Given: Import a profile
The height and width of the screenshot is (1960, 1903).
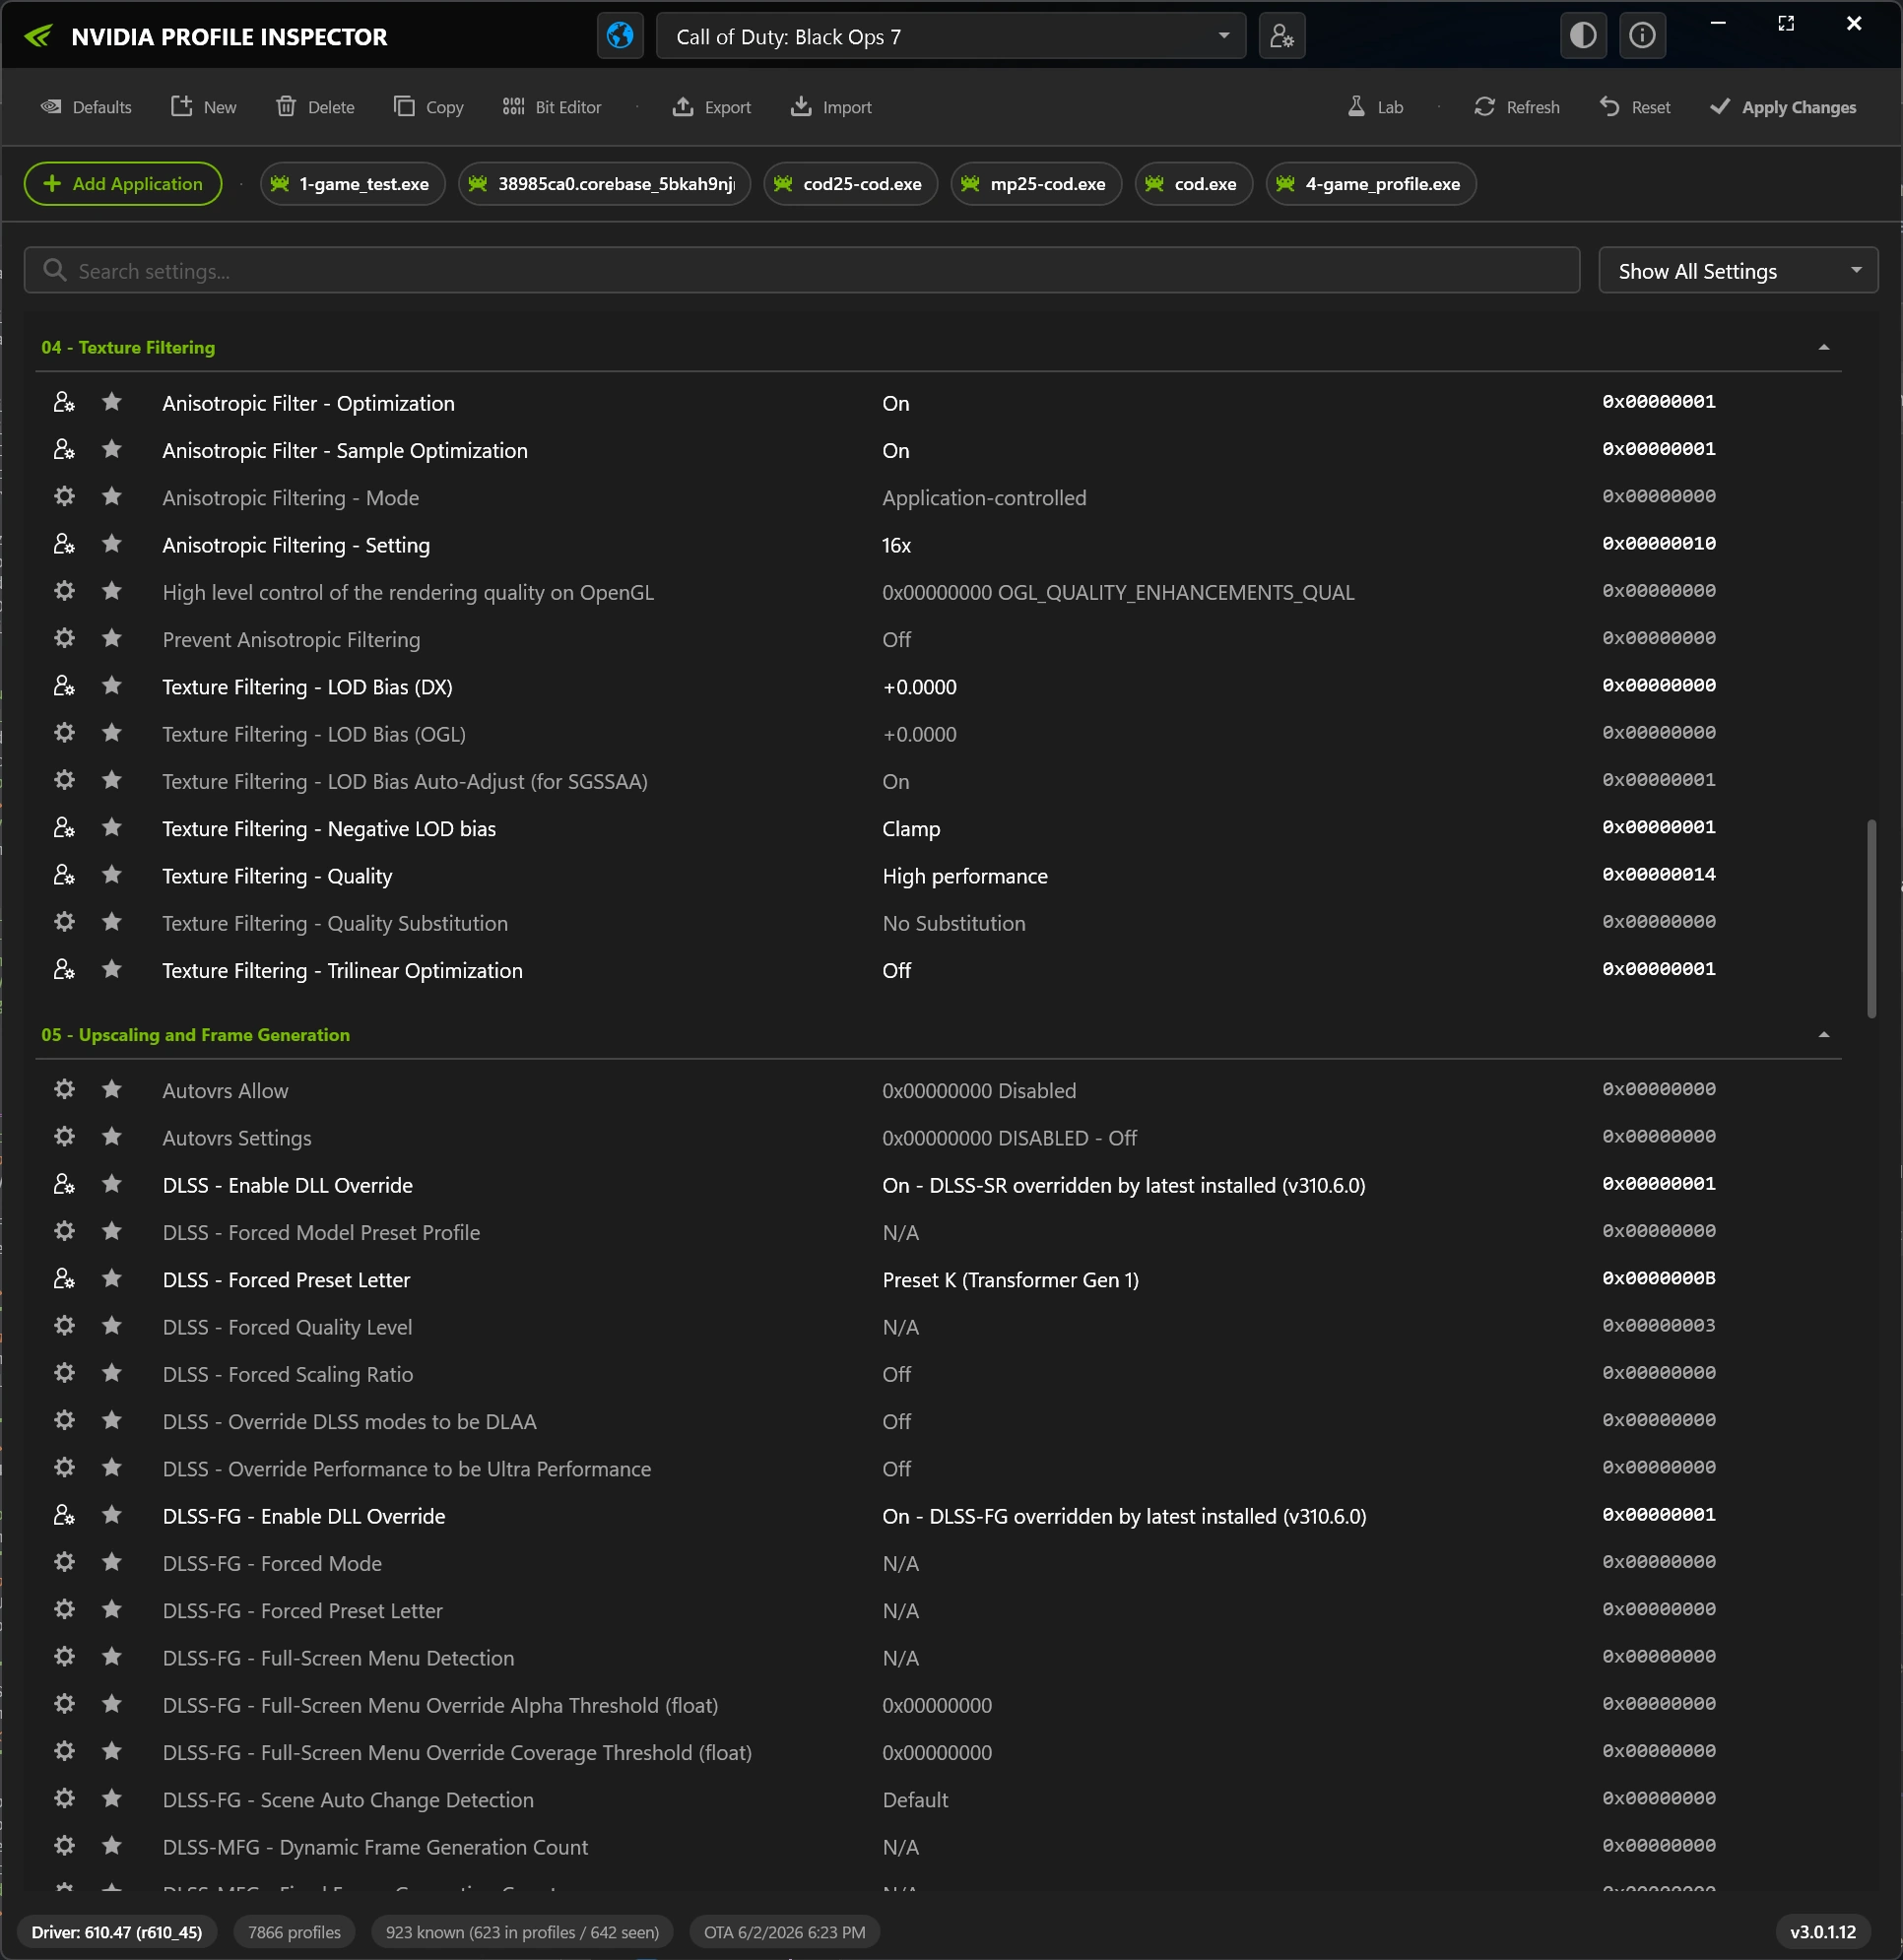Looking at the screenshot, I should (x=832, y=107).
